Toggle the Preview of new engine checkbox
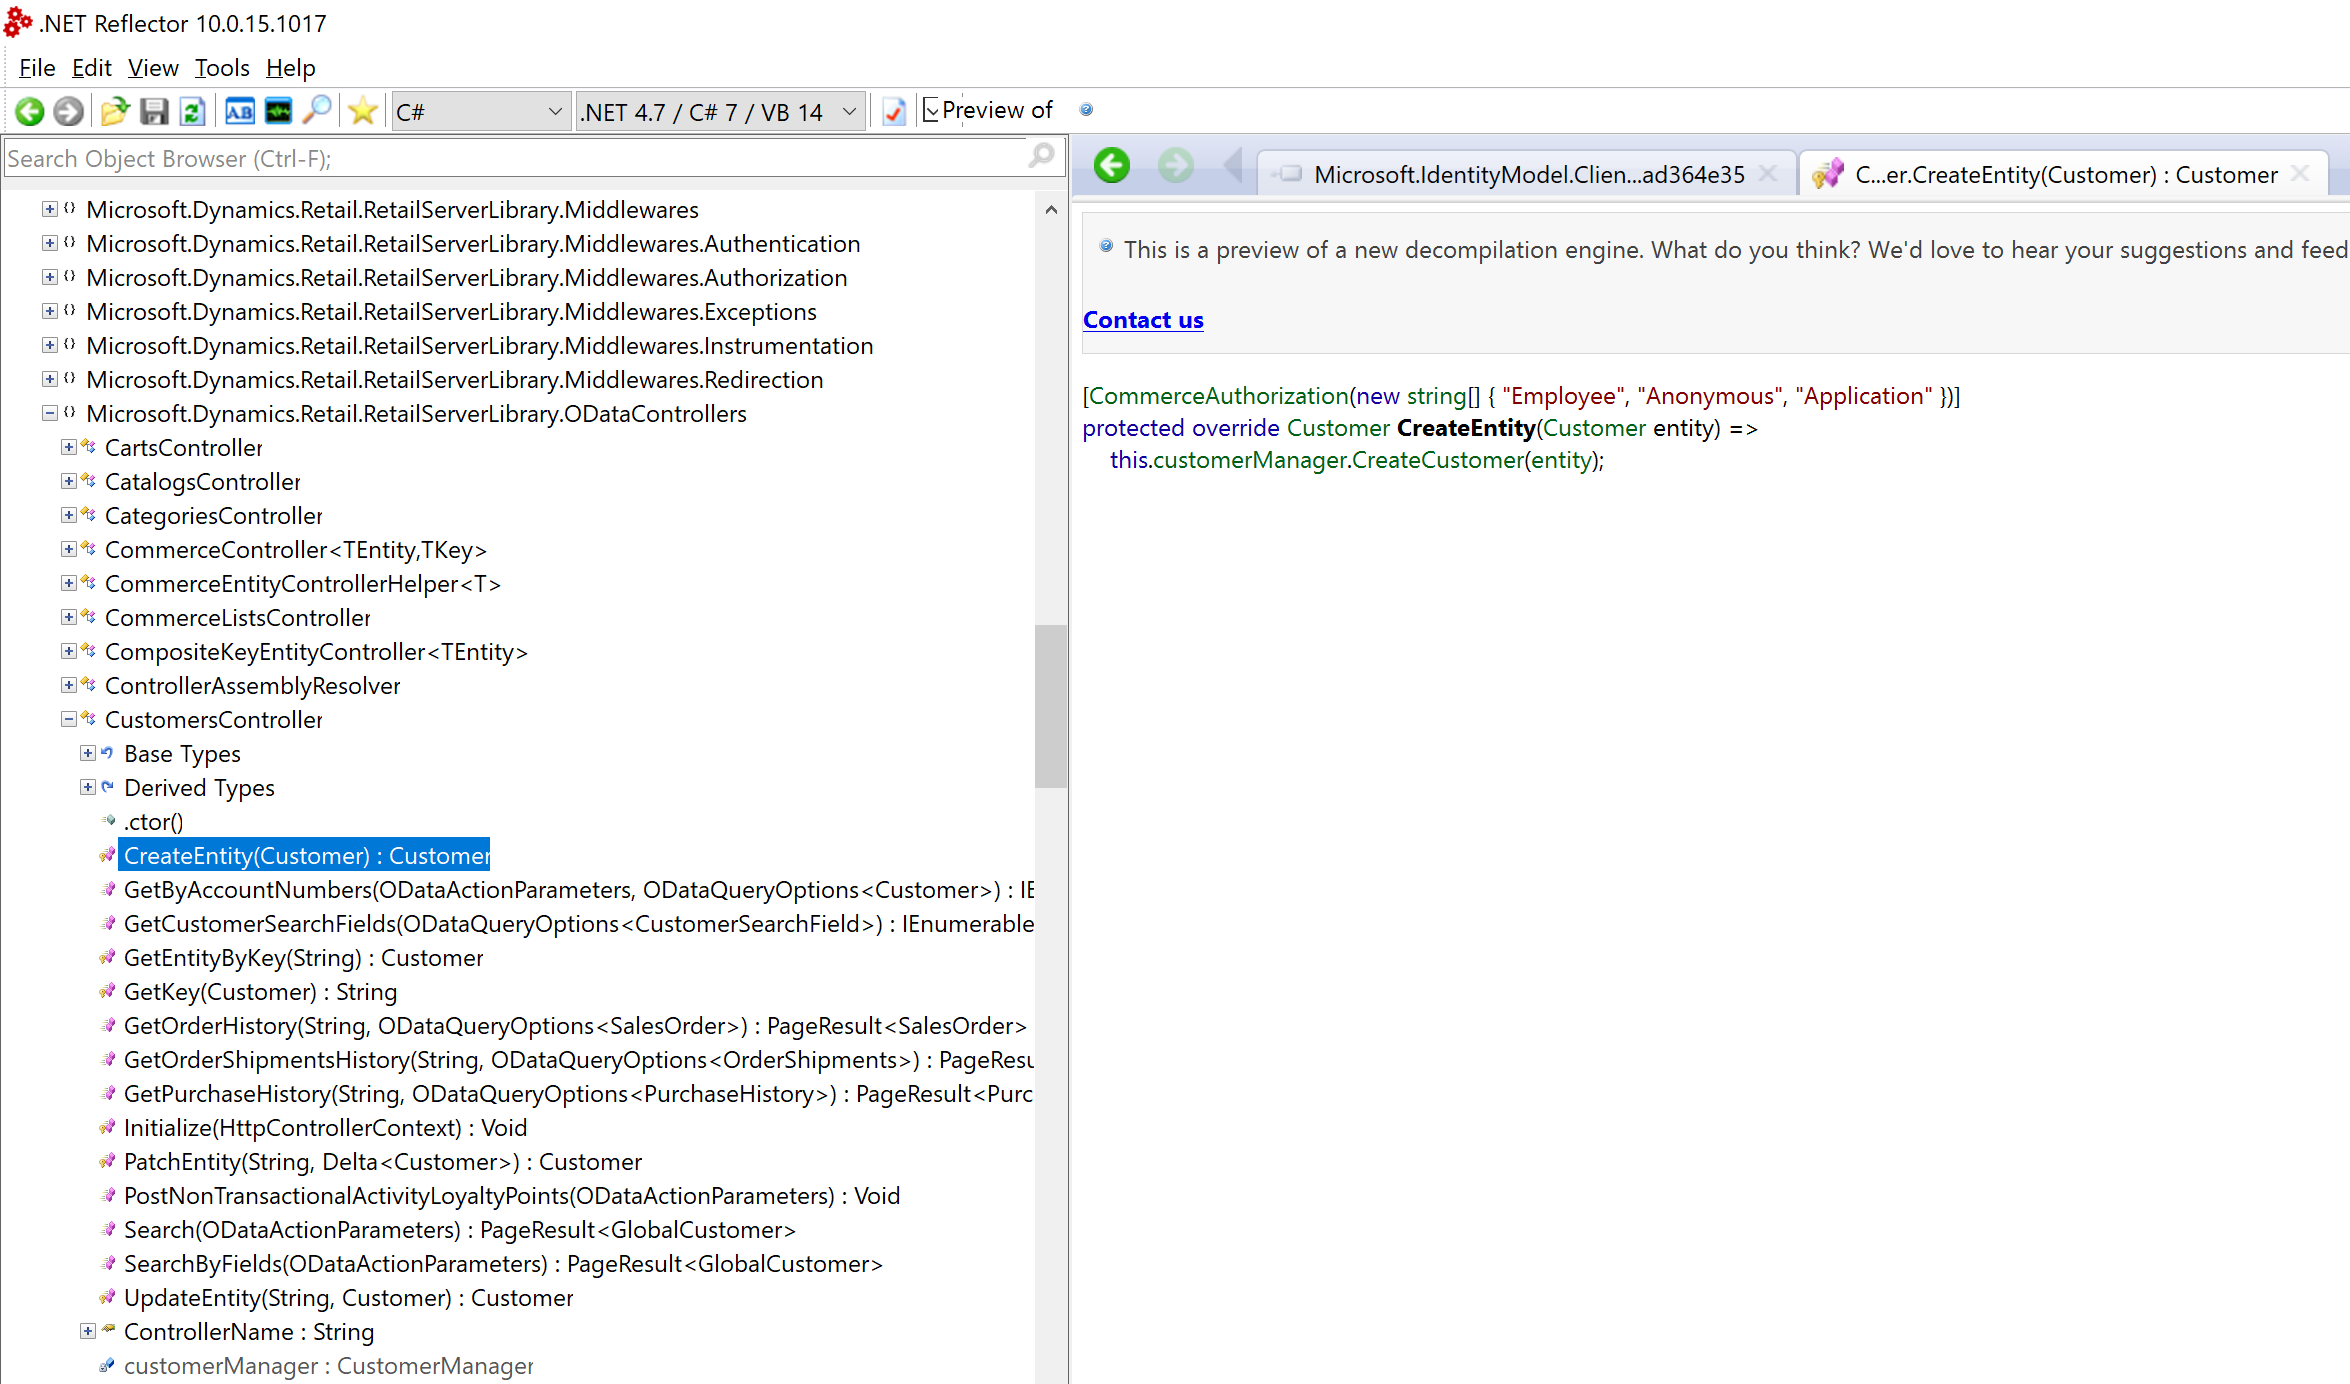Viewport: 2350px width, 1384px height. (930, 110)
